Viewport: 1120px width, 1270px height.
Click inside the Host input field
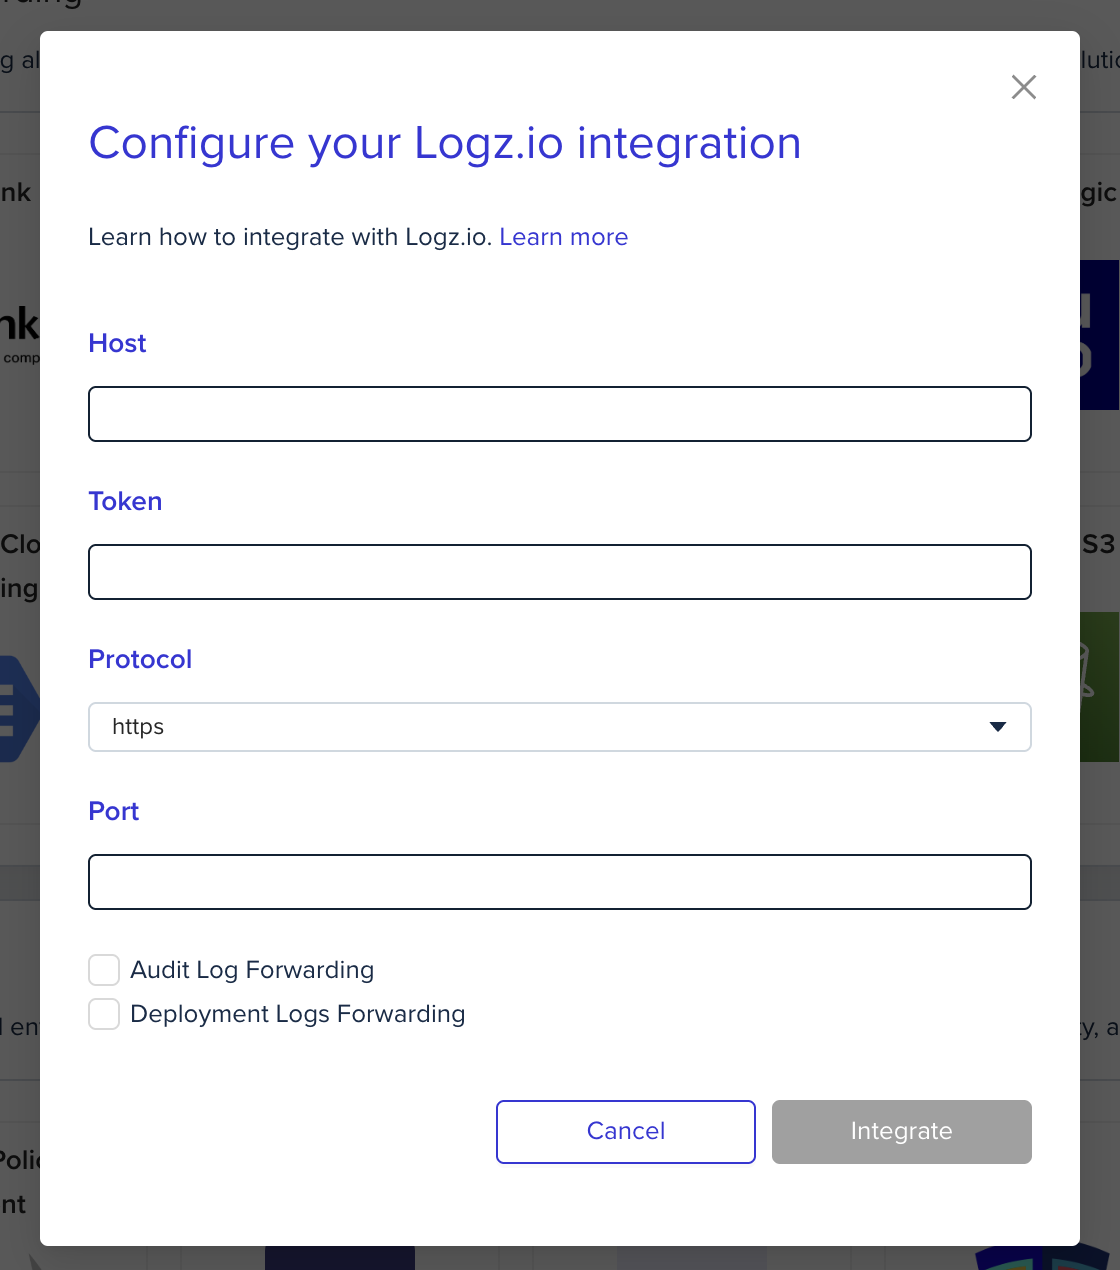pyautogui.click(x=560, y=413)
